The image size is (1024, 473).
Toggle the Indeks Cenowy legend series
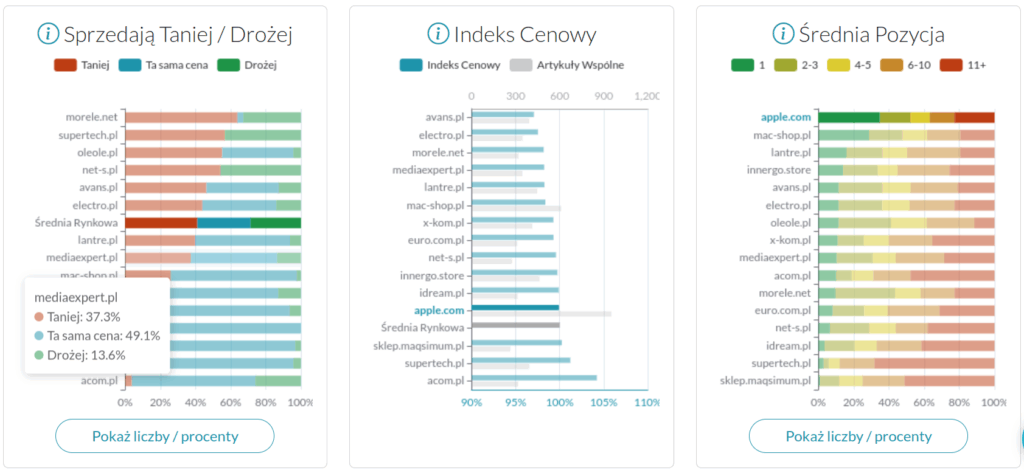(451, 65)
